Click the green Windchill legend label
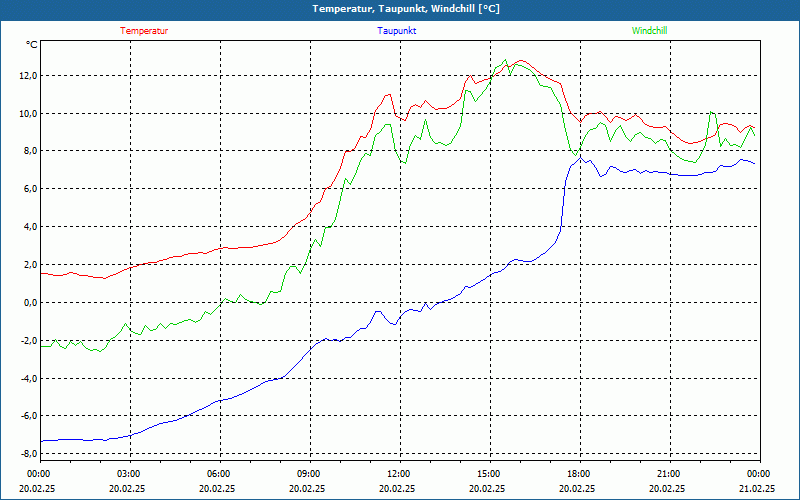The width and height of the screenshot is (800, 500). point(649,31)
